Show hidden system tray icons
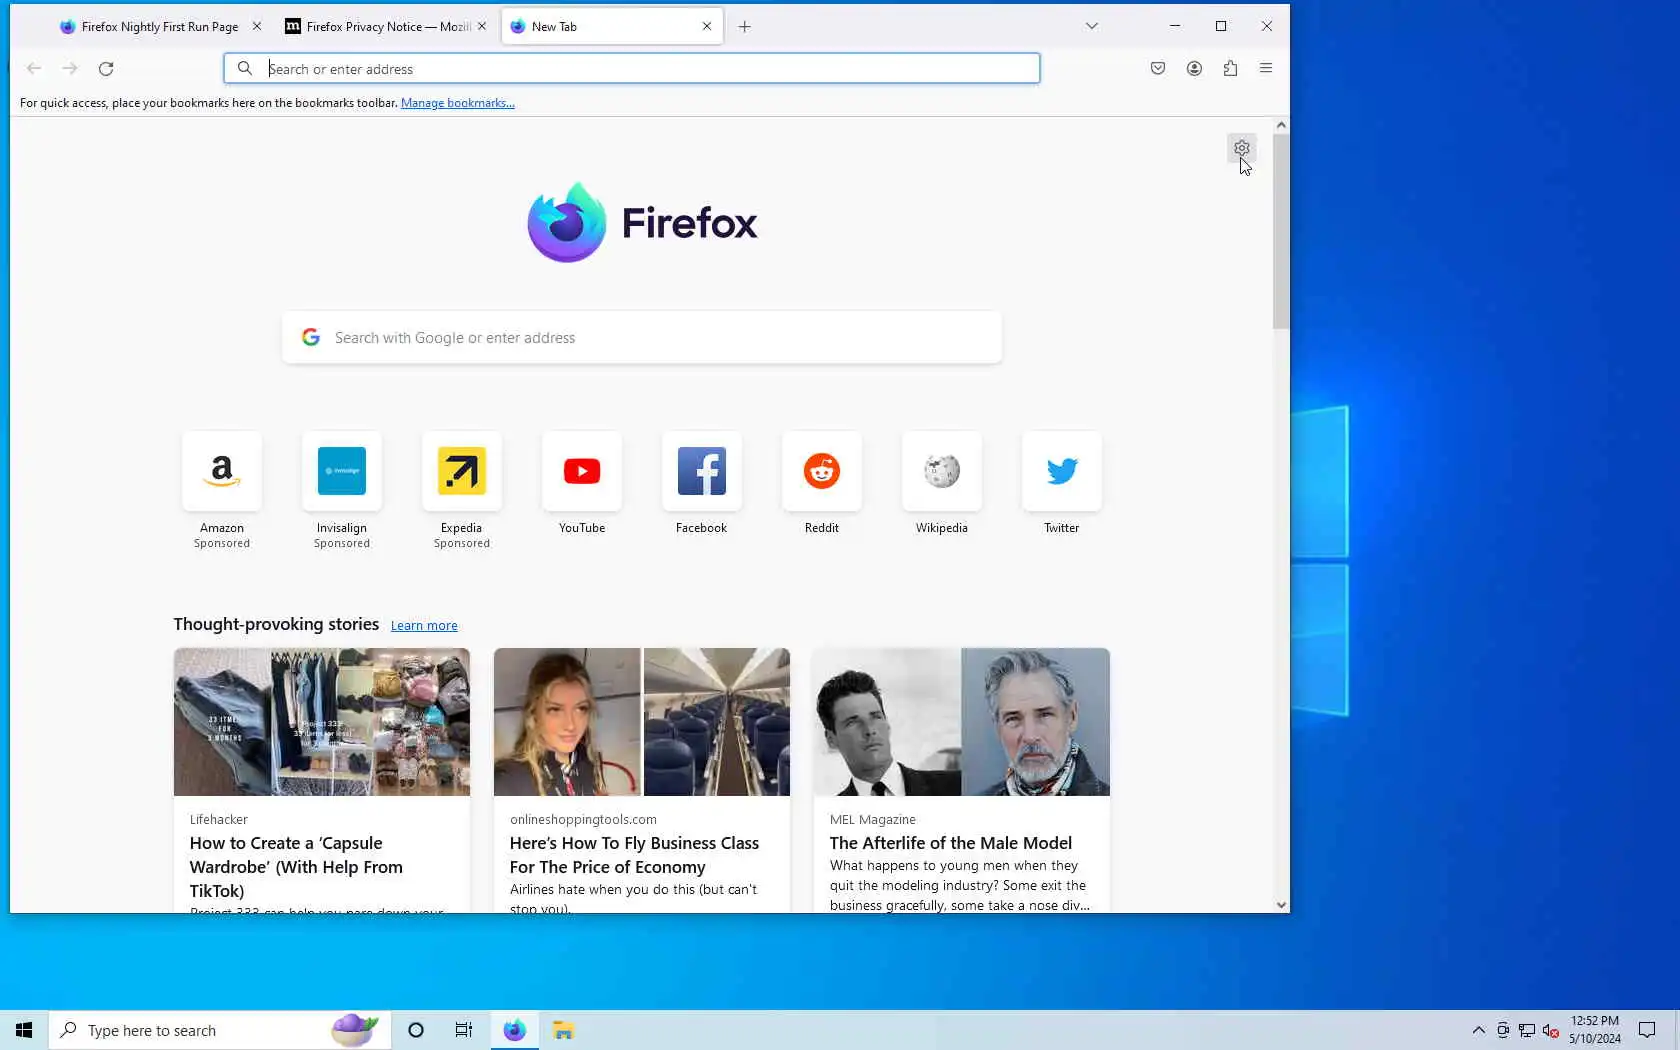The image size is (1680, 1050). click(1478, 1030)
